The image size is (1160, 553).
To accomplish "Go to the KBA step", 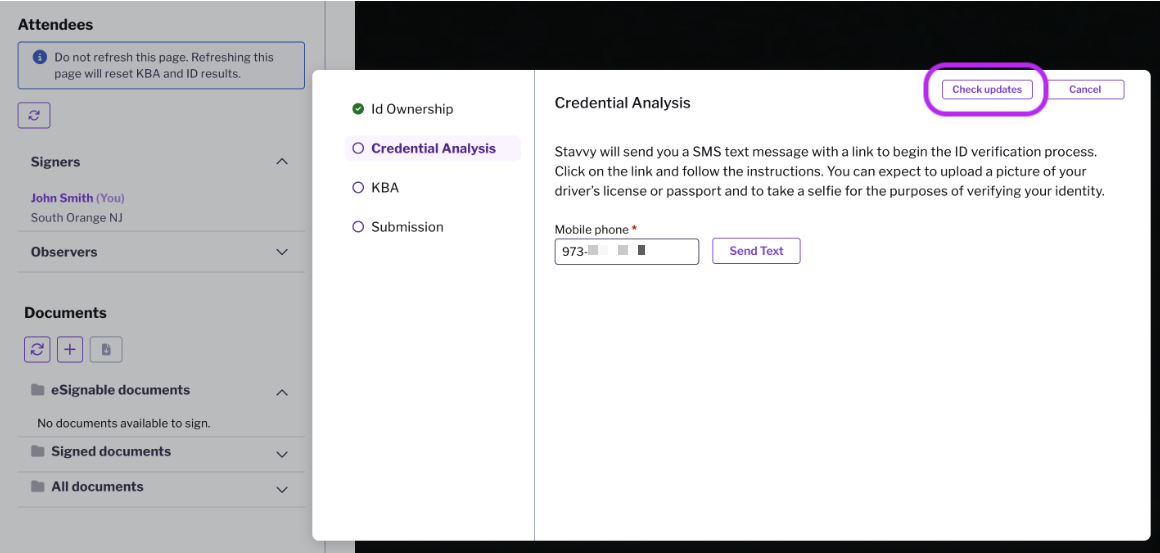I will (x=385, y=188).
